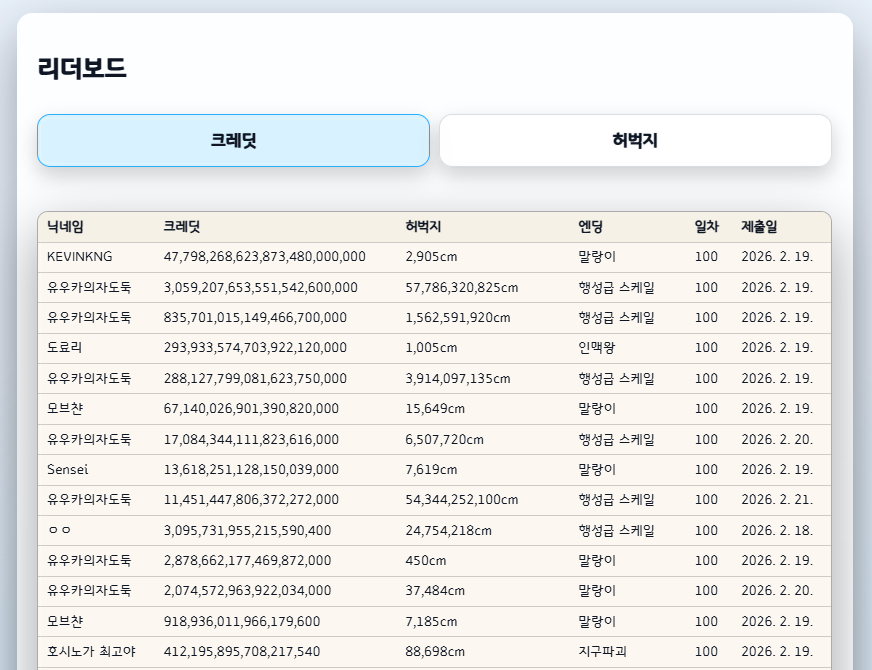Viewport: 872px width, 670px height.
Task: Click the 88,698cm thigh value
Action: click(435, 652)
